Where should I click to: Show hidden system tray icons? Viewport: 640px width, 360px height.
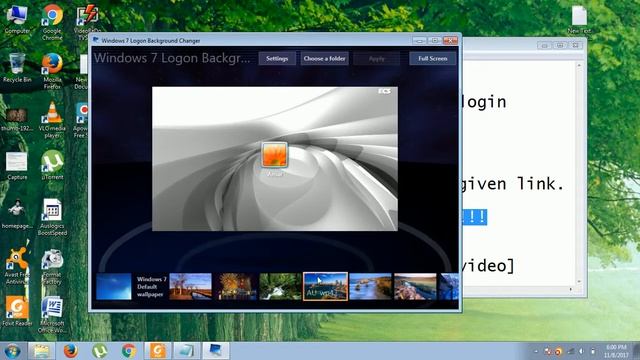point(536,351)
